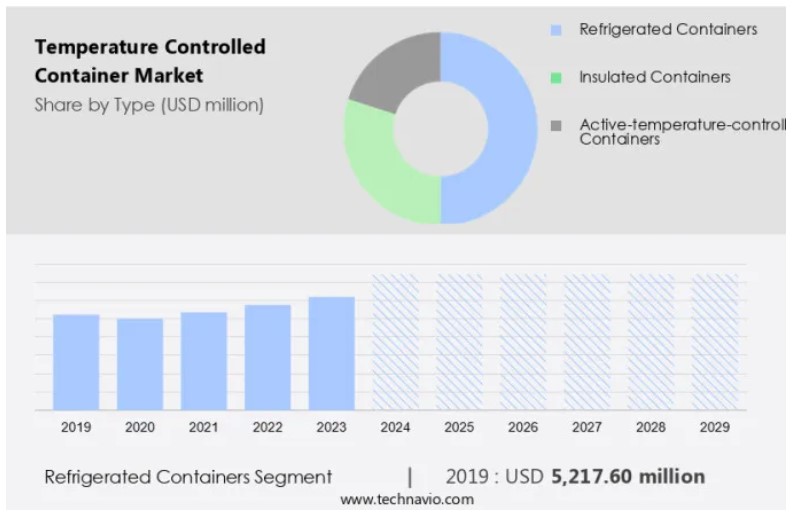The width and height of the screenshot is (799, 526).
Task: Select the Active-temperature-controlled Containers legend label
Action: tap(682, 132)
